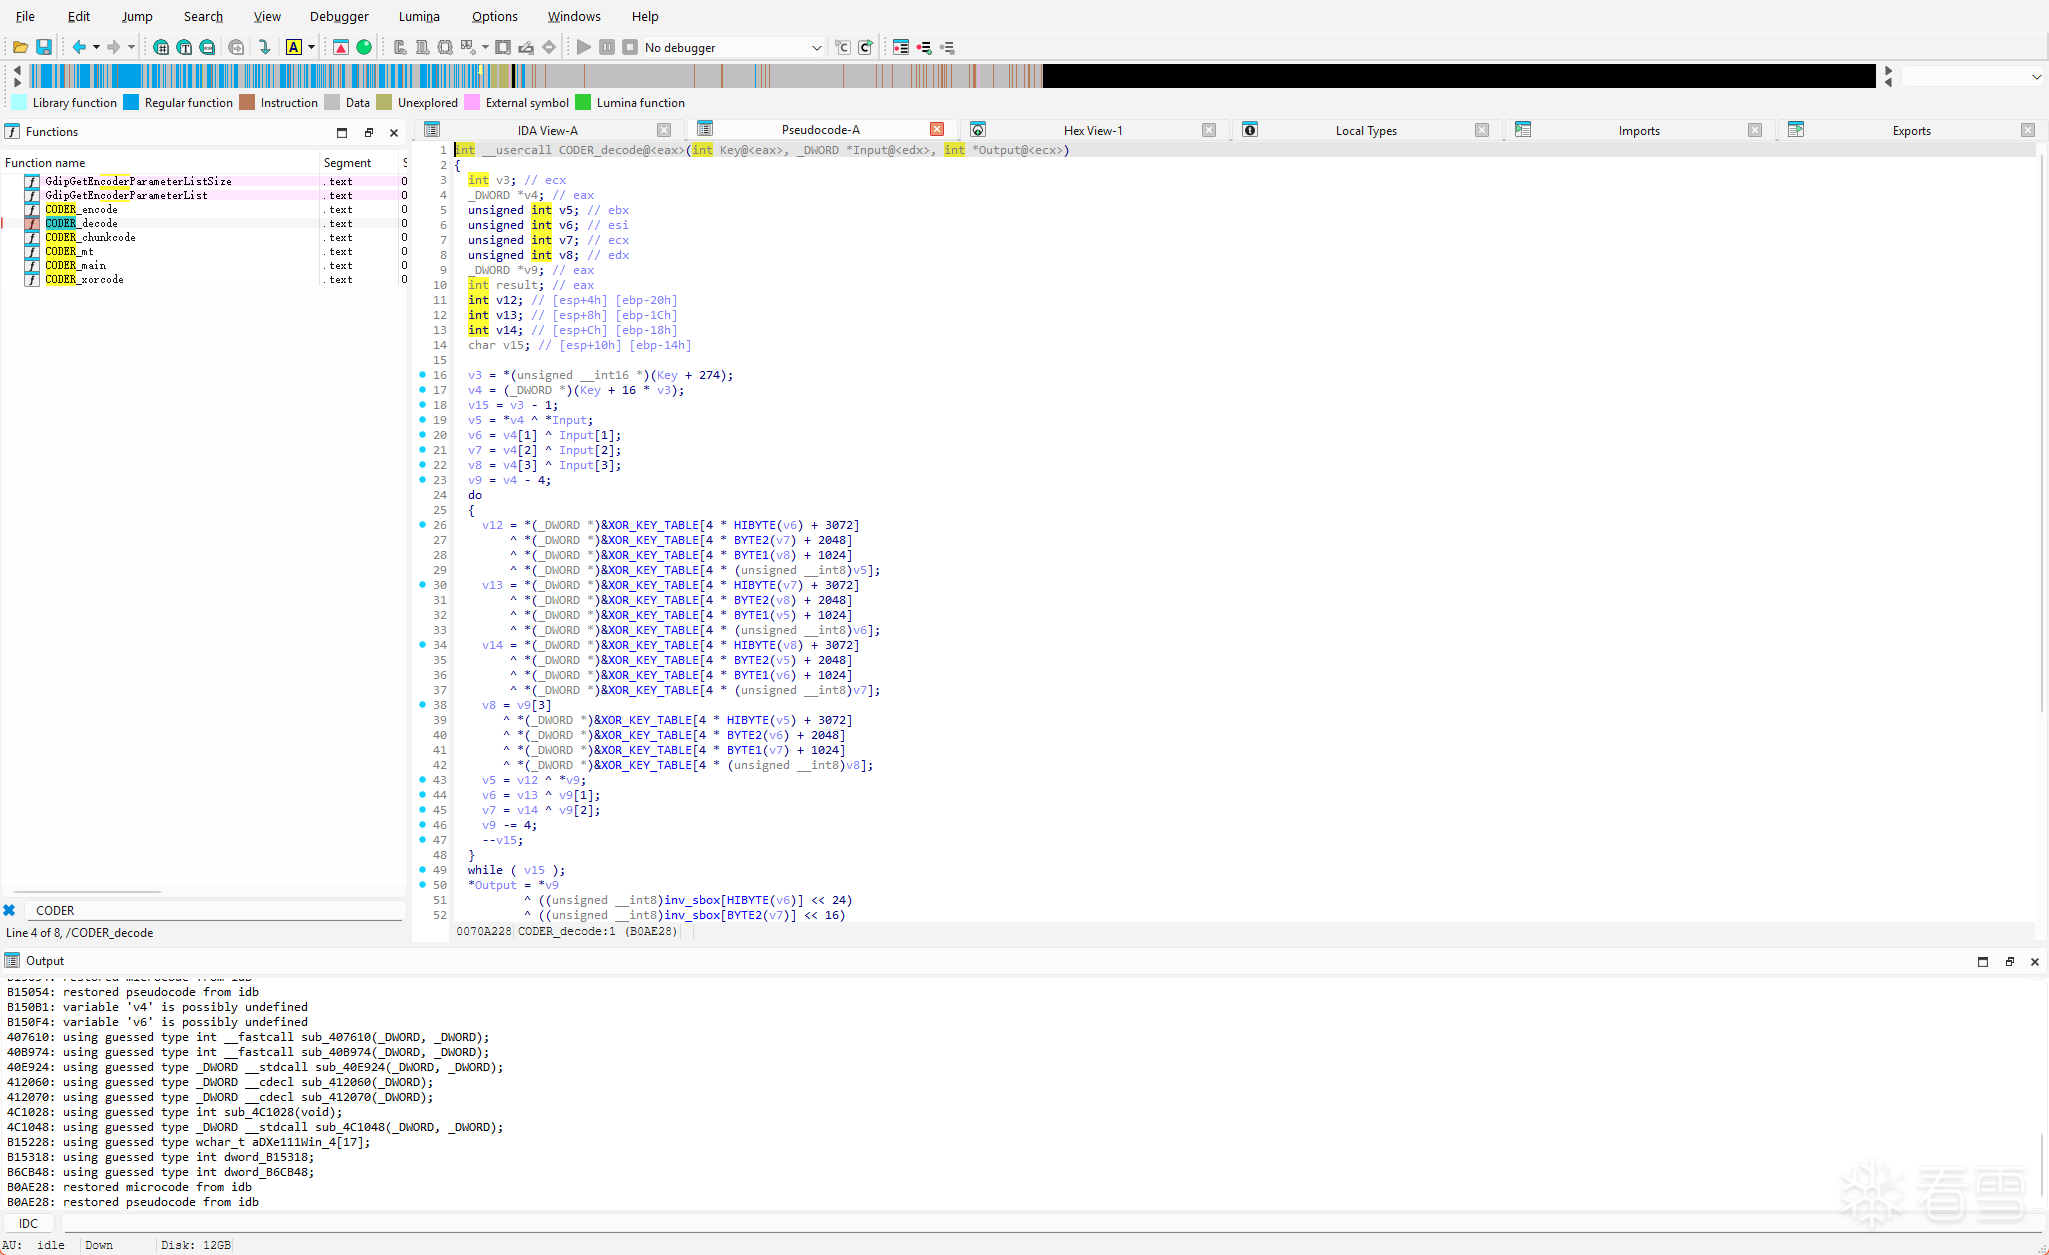Click the save database floppy icon
The image size is (2049, 1255).
(x=44, y=47)
